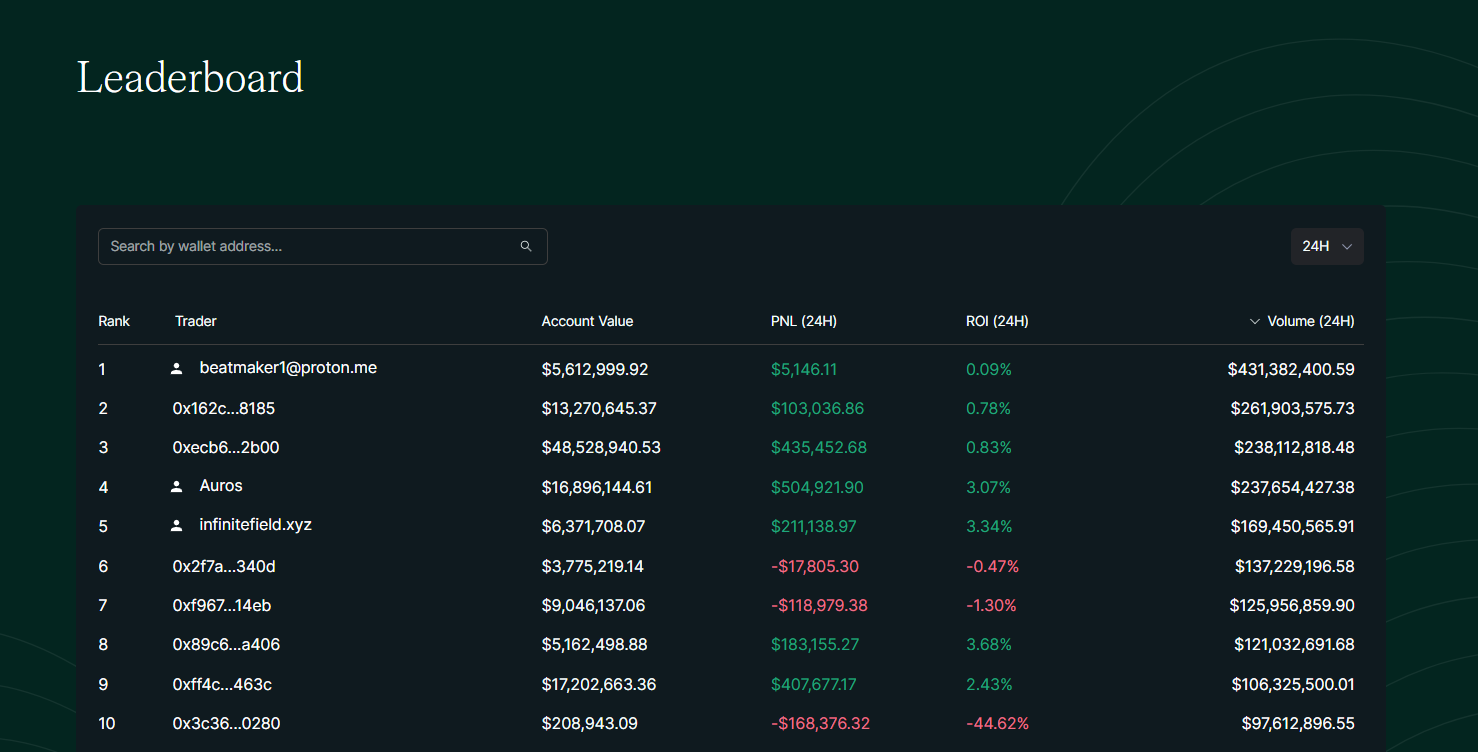
Task: Open trader 0x89c6...a406
Action: (x=226, y=645)
